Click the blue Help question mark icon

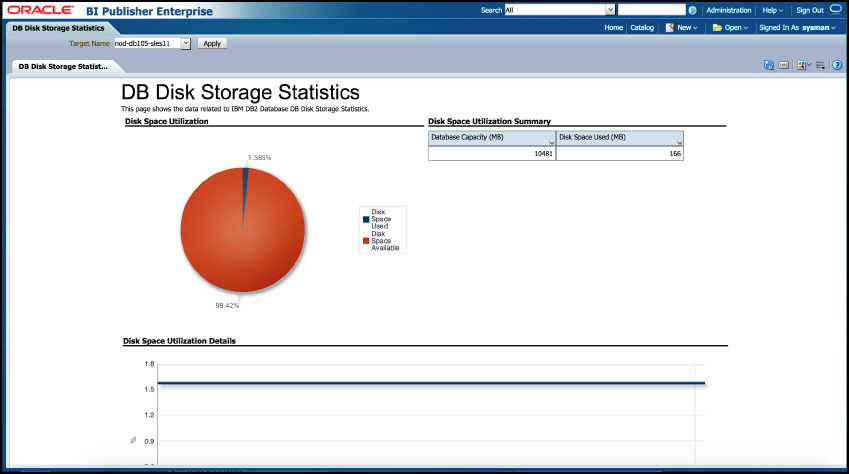[837, 65]
